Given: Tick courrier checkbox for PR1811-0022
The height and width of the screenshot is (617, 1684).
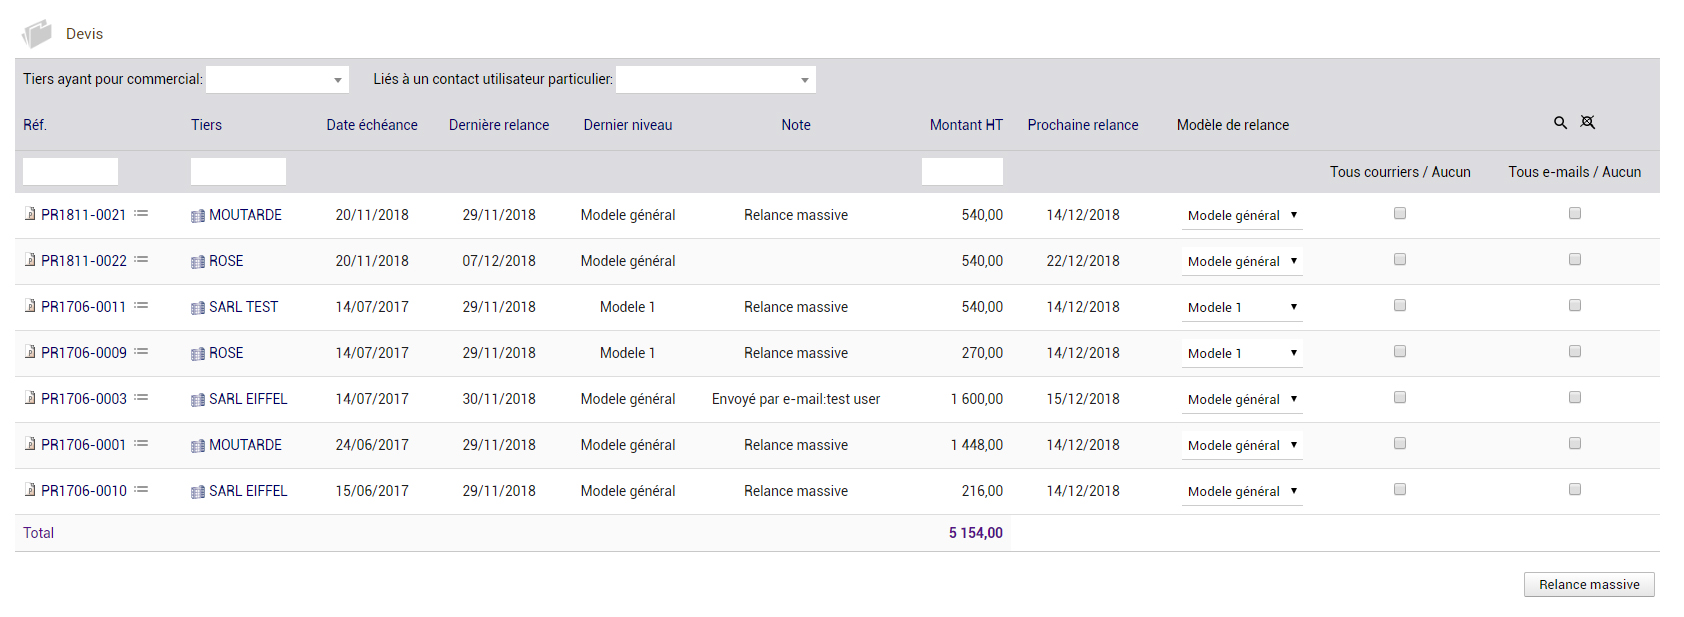Looking at the screenshot, I should [1400, 259].
